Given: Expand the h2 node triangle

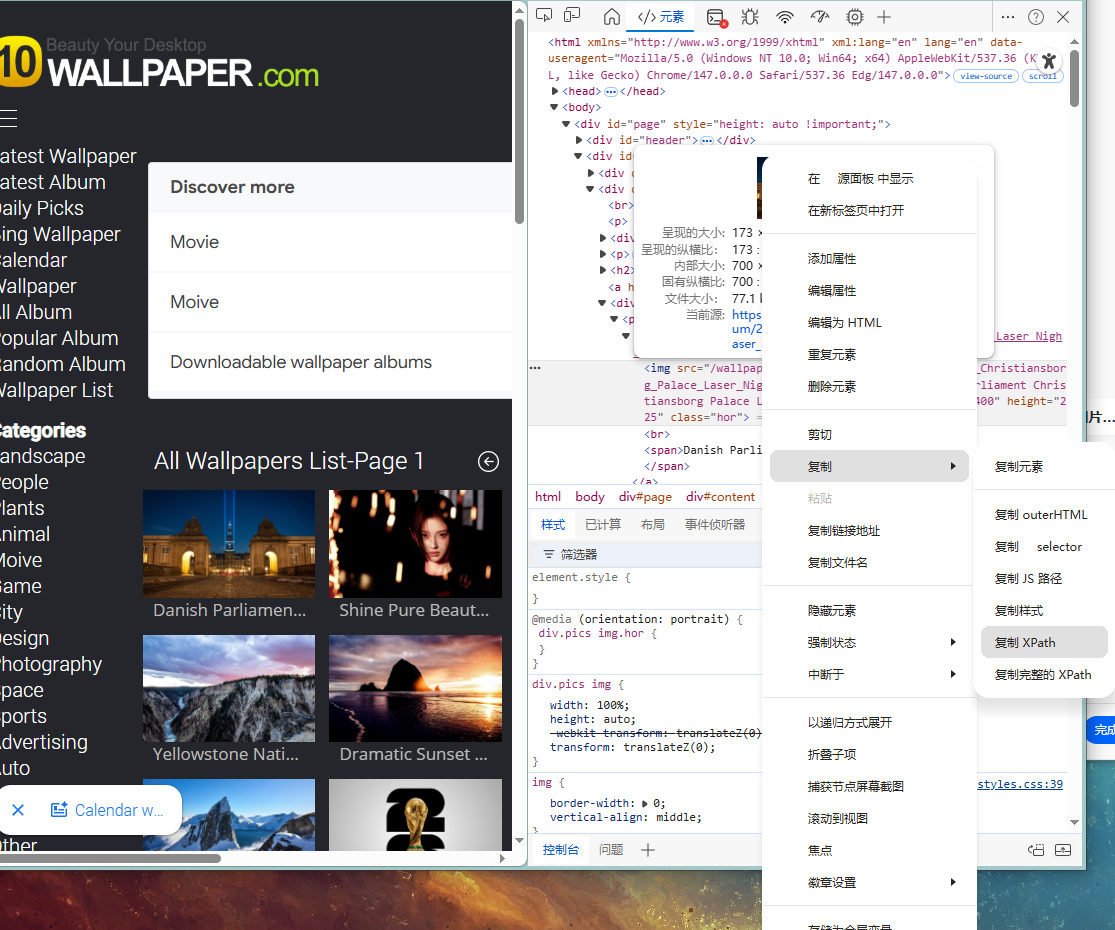Looking at the screenshot, I should coord(603,270).
